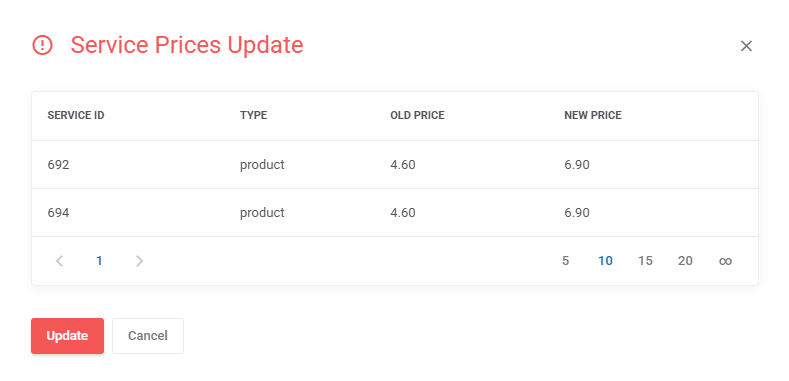Select the row with service ID 692
The height and width of the screenshot is (381, 789).
coord(395,165)
